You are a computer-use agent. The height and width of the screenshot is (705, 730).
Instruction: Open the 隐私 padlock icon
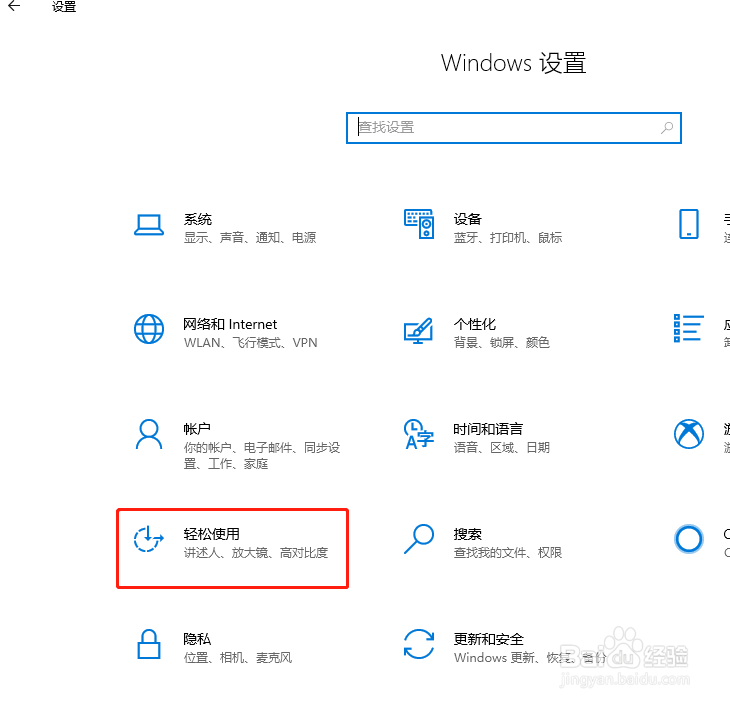149,644
